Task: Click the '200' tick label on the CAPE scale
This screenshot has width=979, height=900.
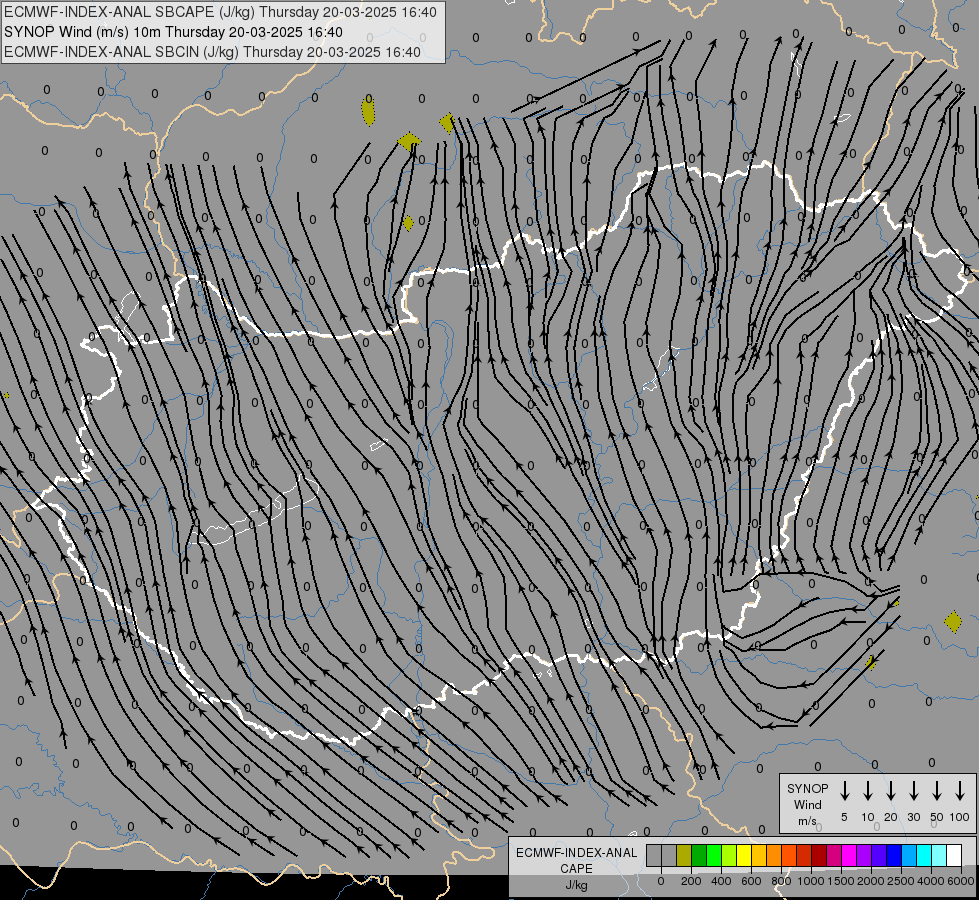Action: 691,881
